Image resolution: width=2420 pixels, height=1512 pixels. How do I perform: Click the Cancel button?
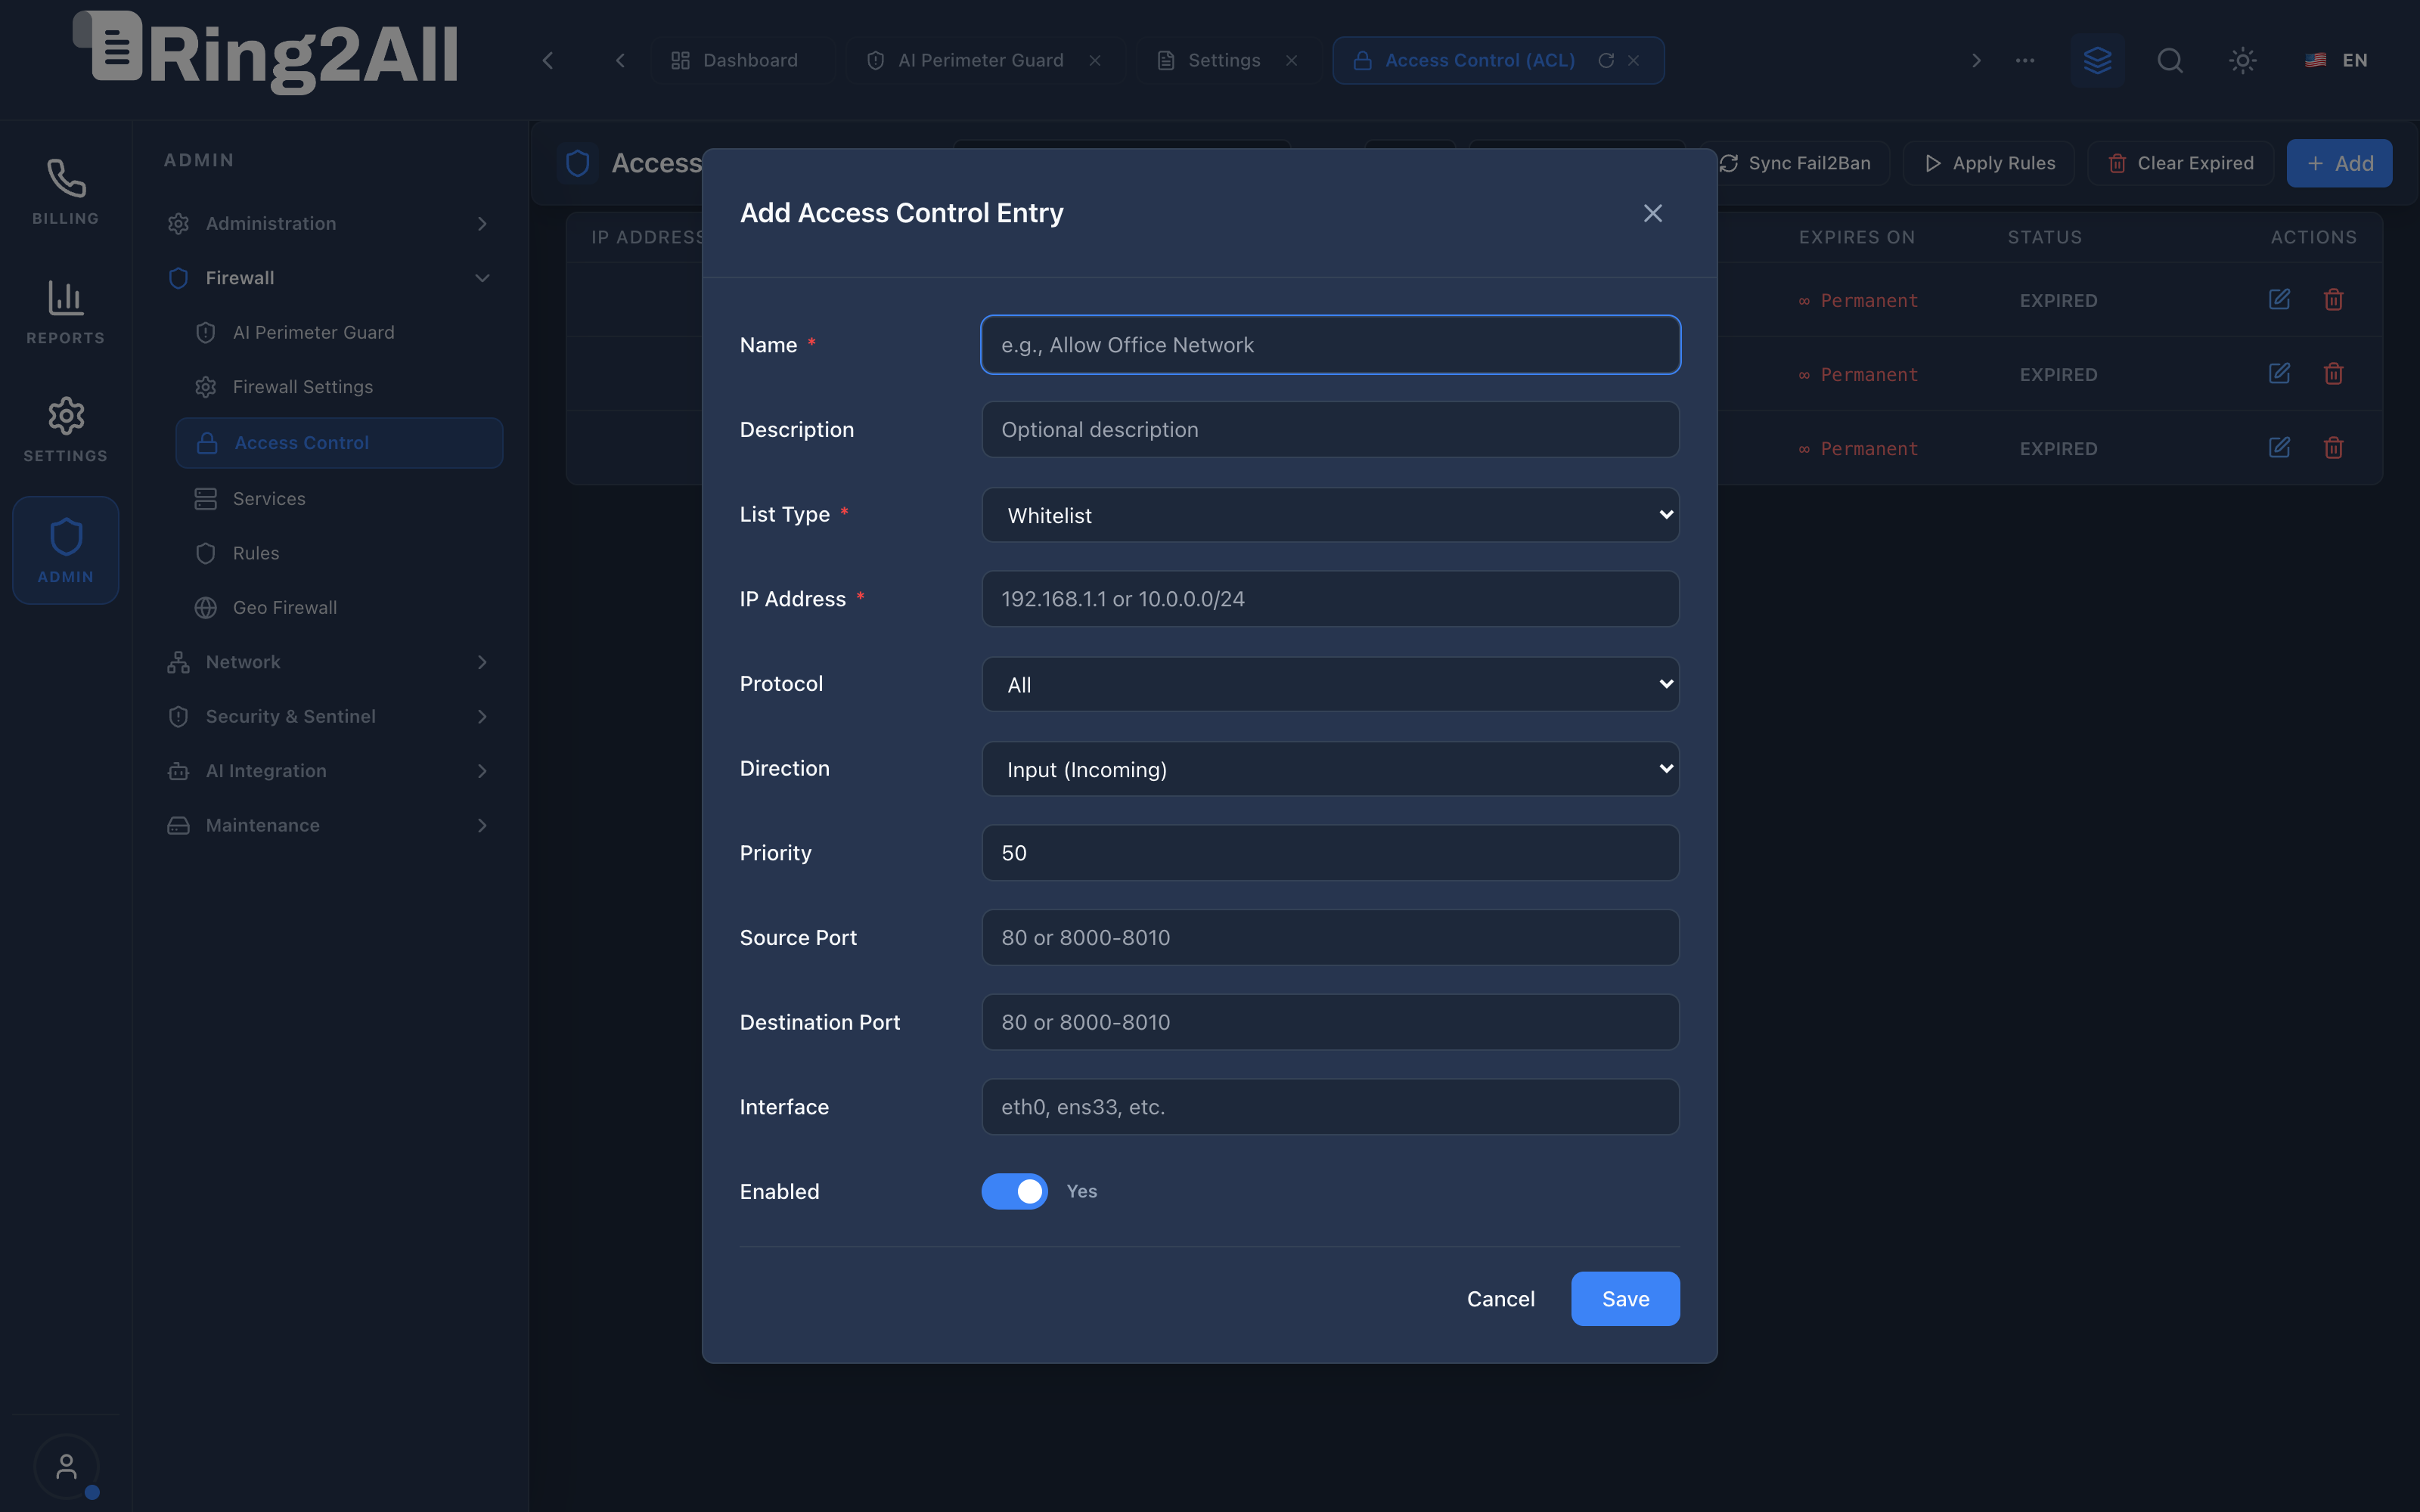pos(1500,1298)
